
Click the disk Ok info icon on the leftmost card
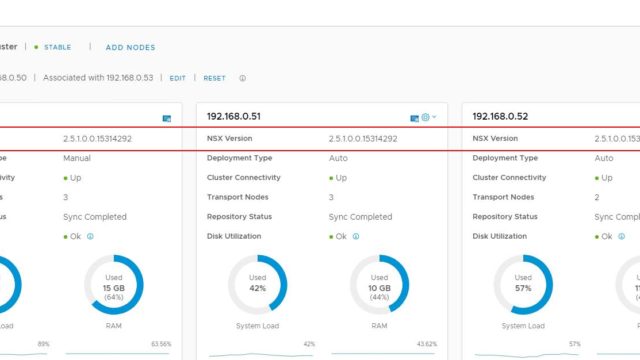pyautogui.click(x=90, y=236)
